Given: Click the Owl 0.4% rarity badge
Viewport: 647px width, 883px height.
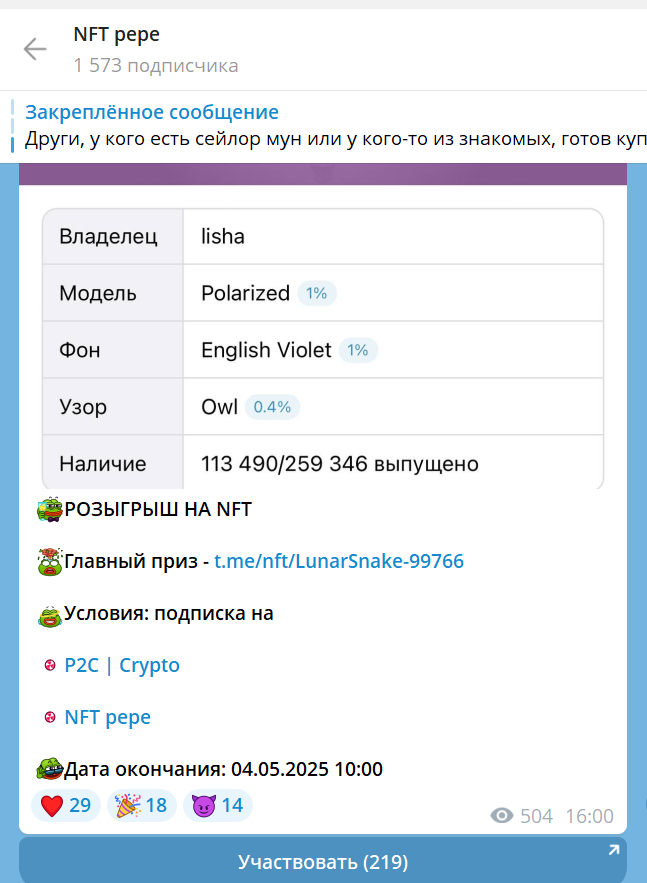Looking at the screenshot, I should pos(272,407).
